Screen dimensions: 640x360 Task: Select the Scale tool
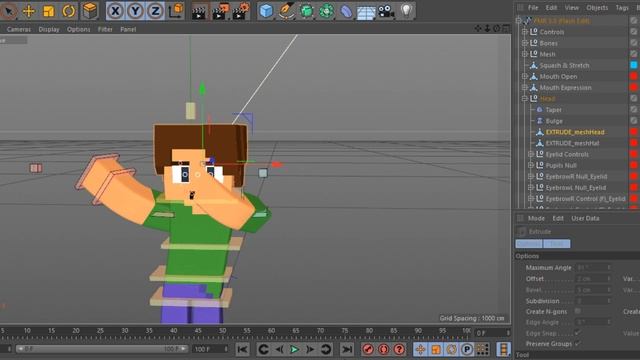coord(49,11)
